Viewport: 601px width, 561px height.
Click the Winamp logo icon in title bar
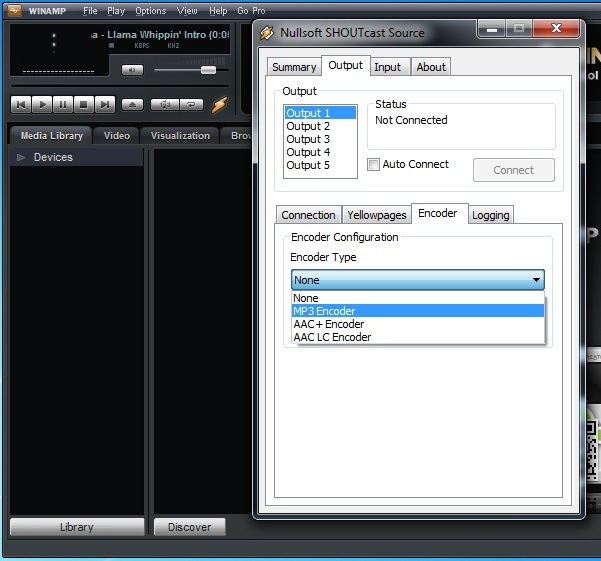14,10
